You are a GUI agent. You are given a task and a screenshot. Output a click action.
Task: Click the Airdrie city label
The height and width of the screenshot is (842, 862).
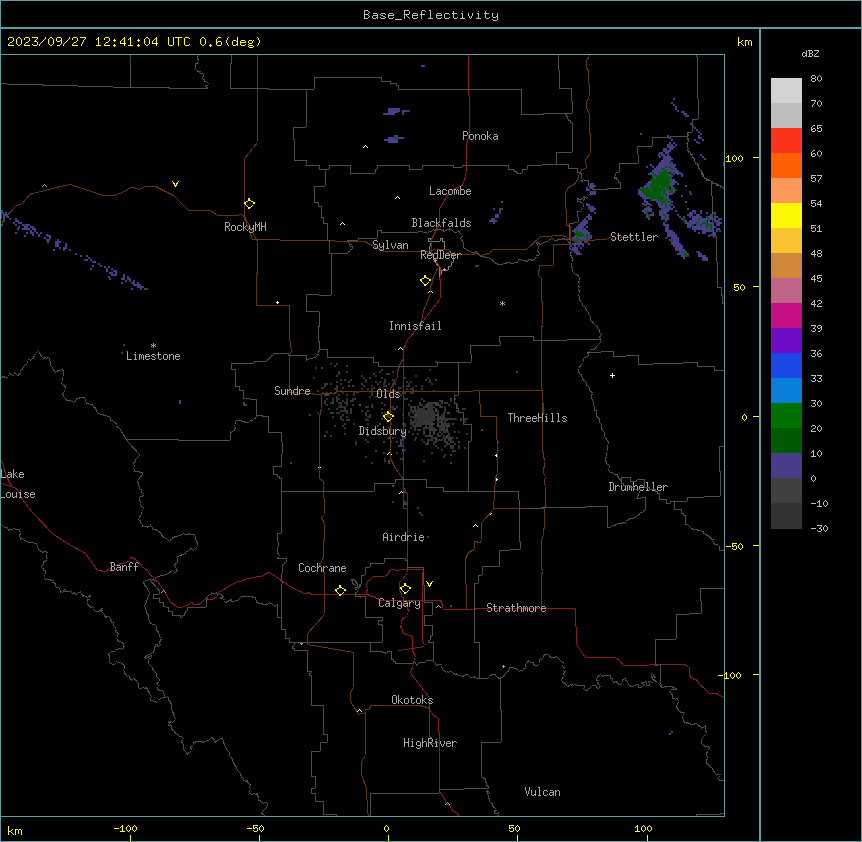pyautogui.click(x=403, y=537)
